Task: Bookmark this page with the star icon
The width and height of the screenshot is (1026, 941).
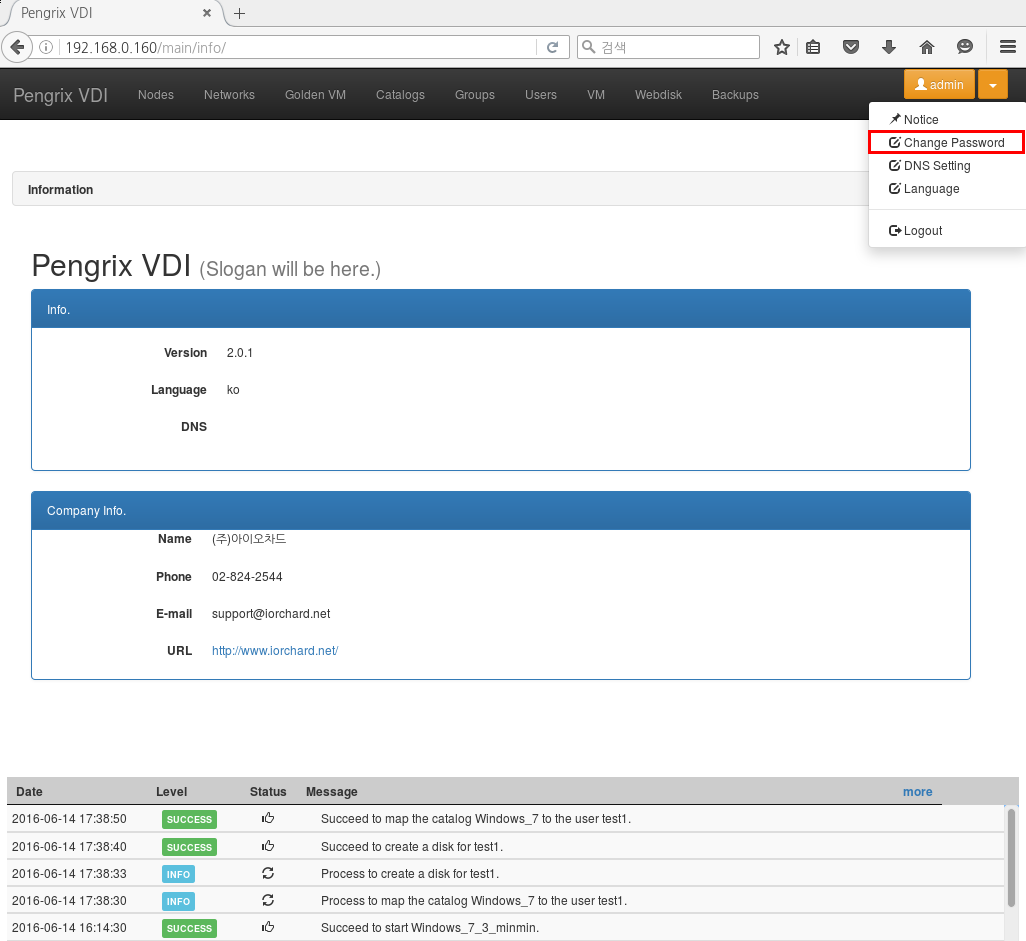Action: [781, 47]
